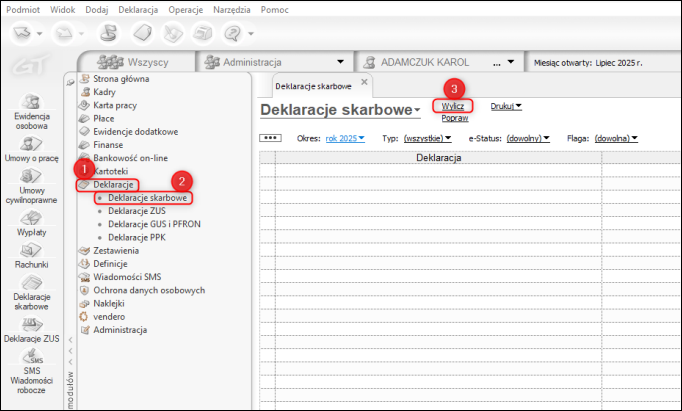Change Okres filter rok 2025

pos(345,138)
